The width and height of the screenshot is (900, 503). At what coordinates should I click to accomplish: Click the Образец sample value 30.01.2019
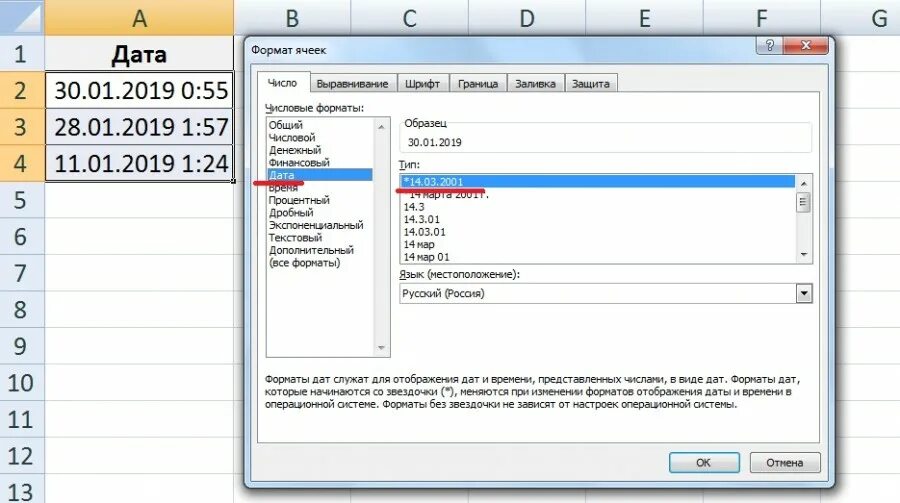(x=435, y=142)
